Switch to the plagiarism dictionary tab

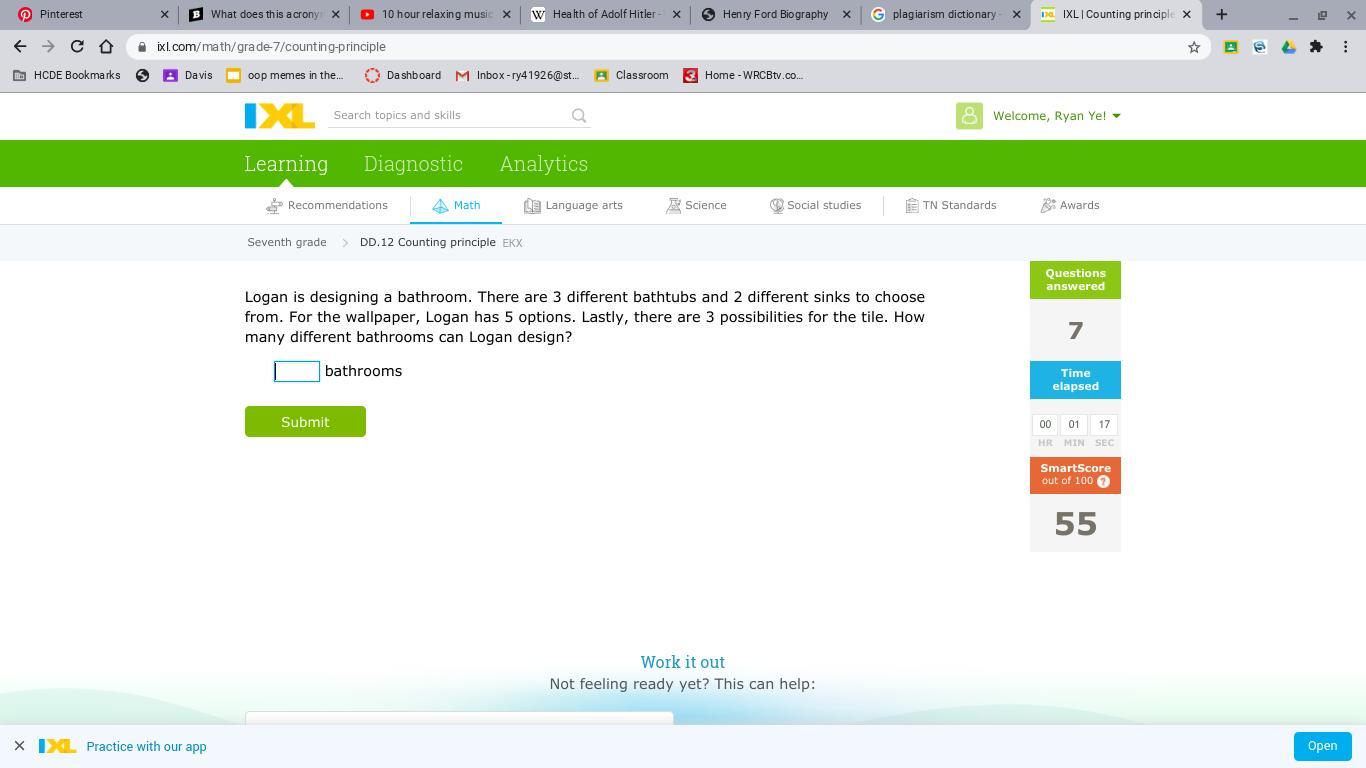click(x=945, y=15)
